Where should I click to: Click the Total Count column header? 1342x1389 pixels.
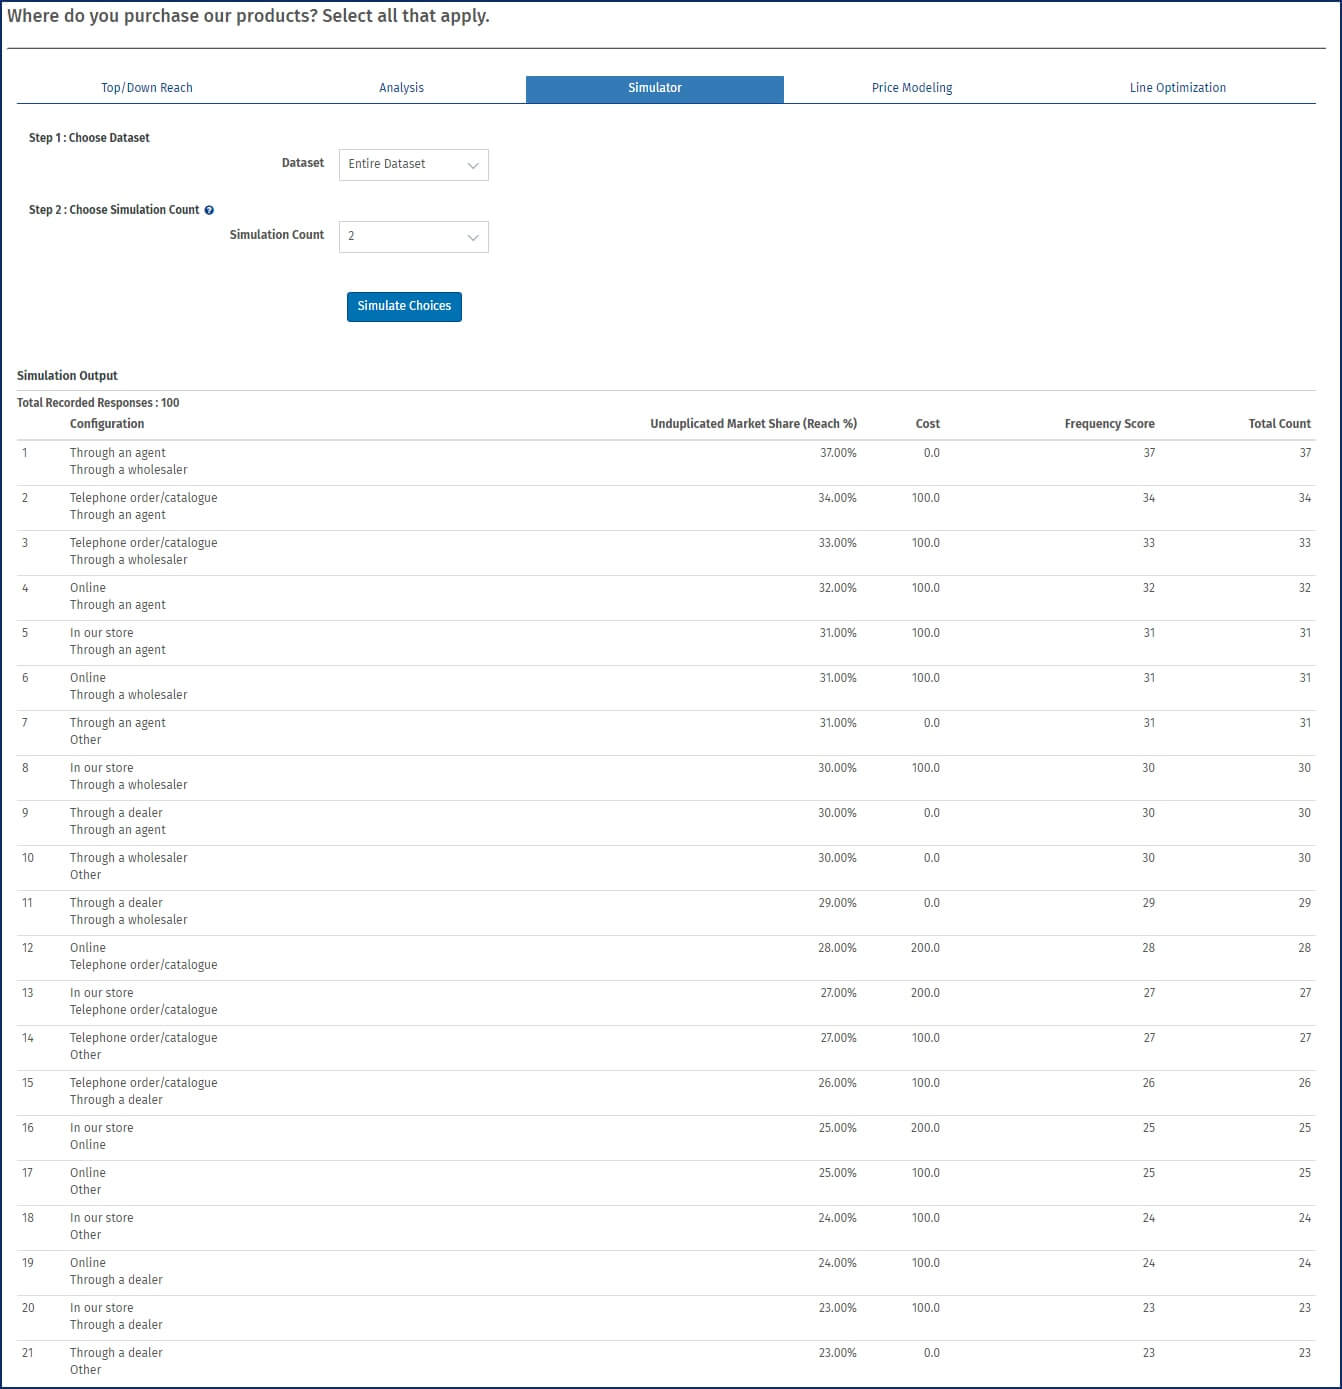[x=1279, y=424]
